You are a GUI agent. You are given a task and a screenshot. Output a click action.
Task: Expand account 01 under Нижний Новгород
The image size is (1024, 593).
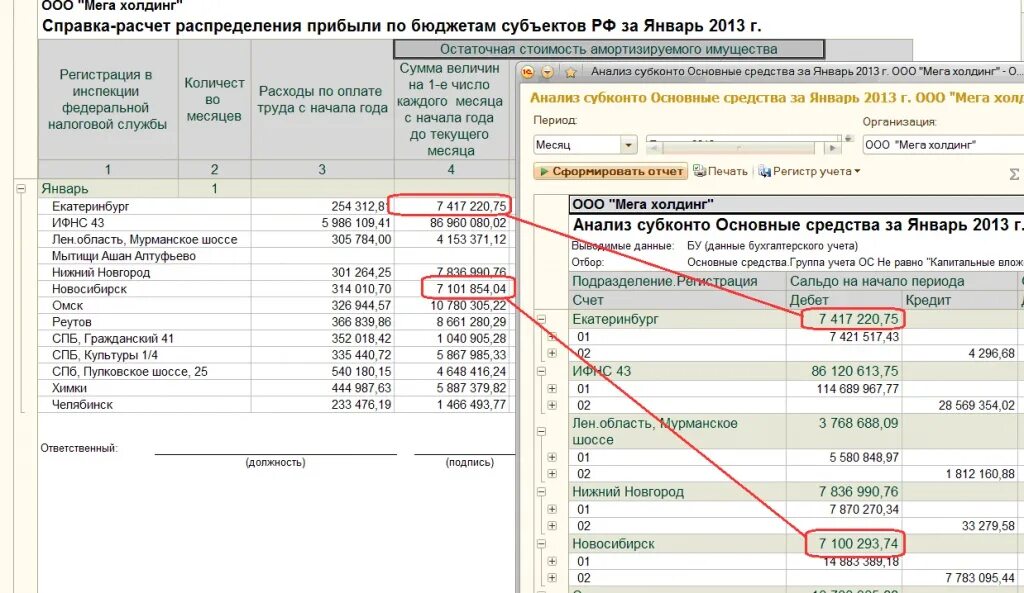click(x=552, y=509)
